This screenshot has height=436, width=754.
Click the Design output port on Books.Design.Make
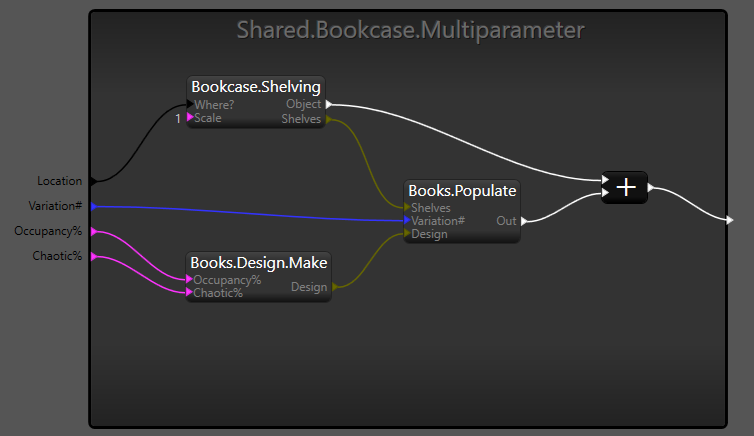point(333,287)
